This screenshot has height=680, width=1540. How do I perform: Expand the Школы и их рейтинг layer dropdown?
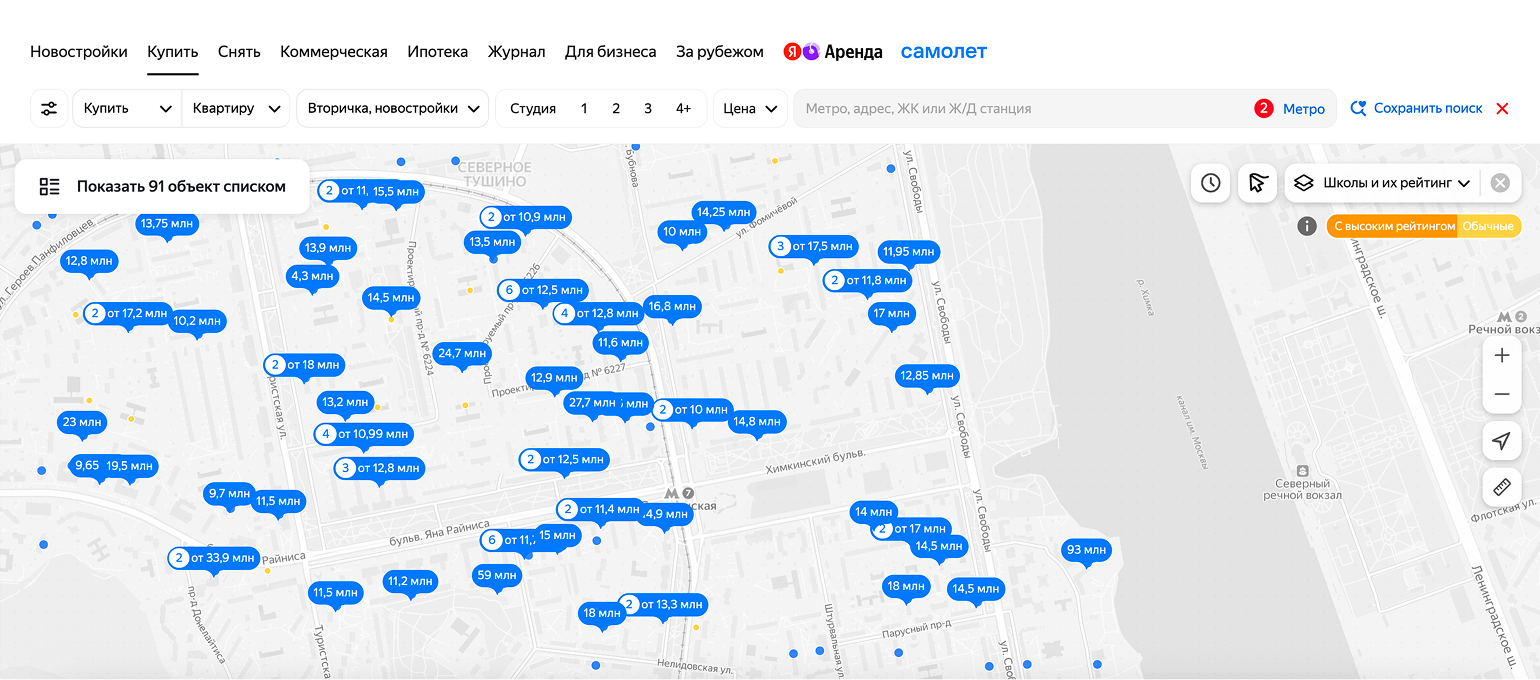[x=1384, y=183]
